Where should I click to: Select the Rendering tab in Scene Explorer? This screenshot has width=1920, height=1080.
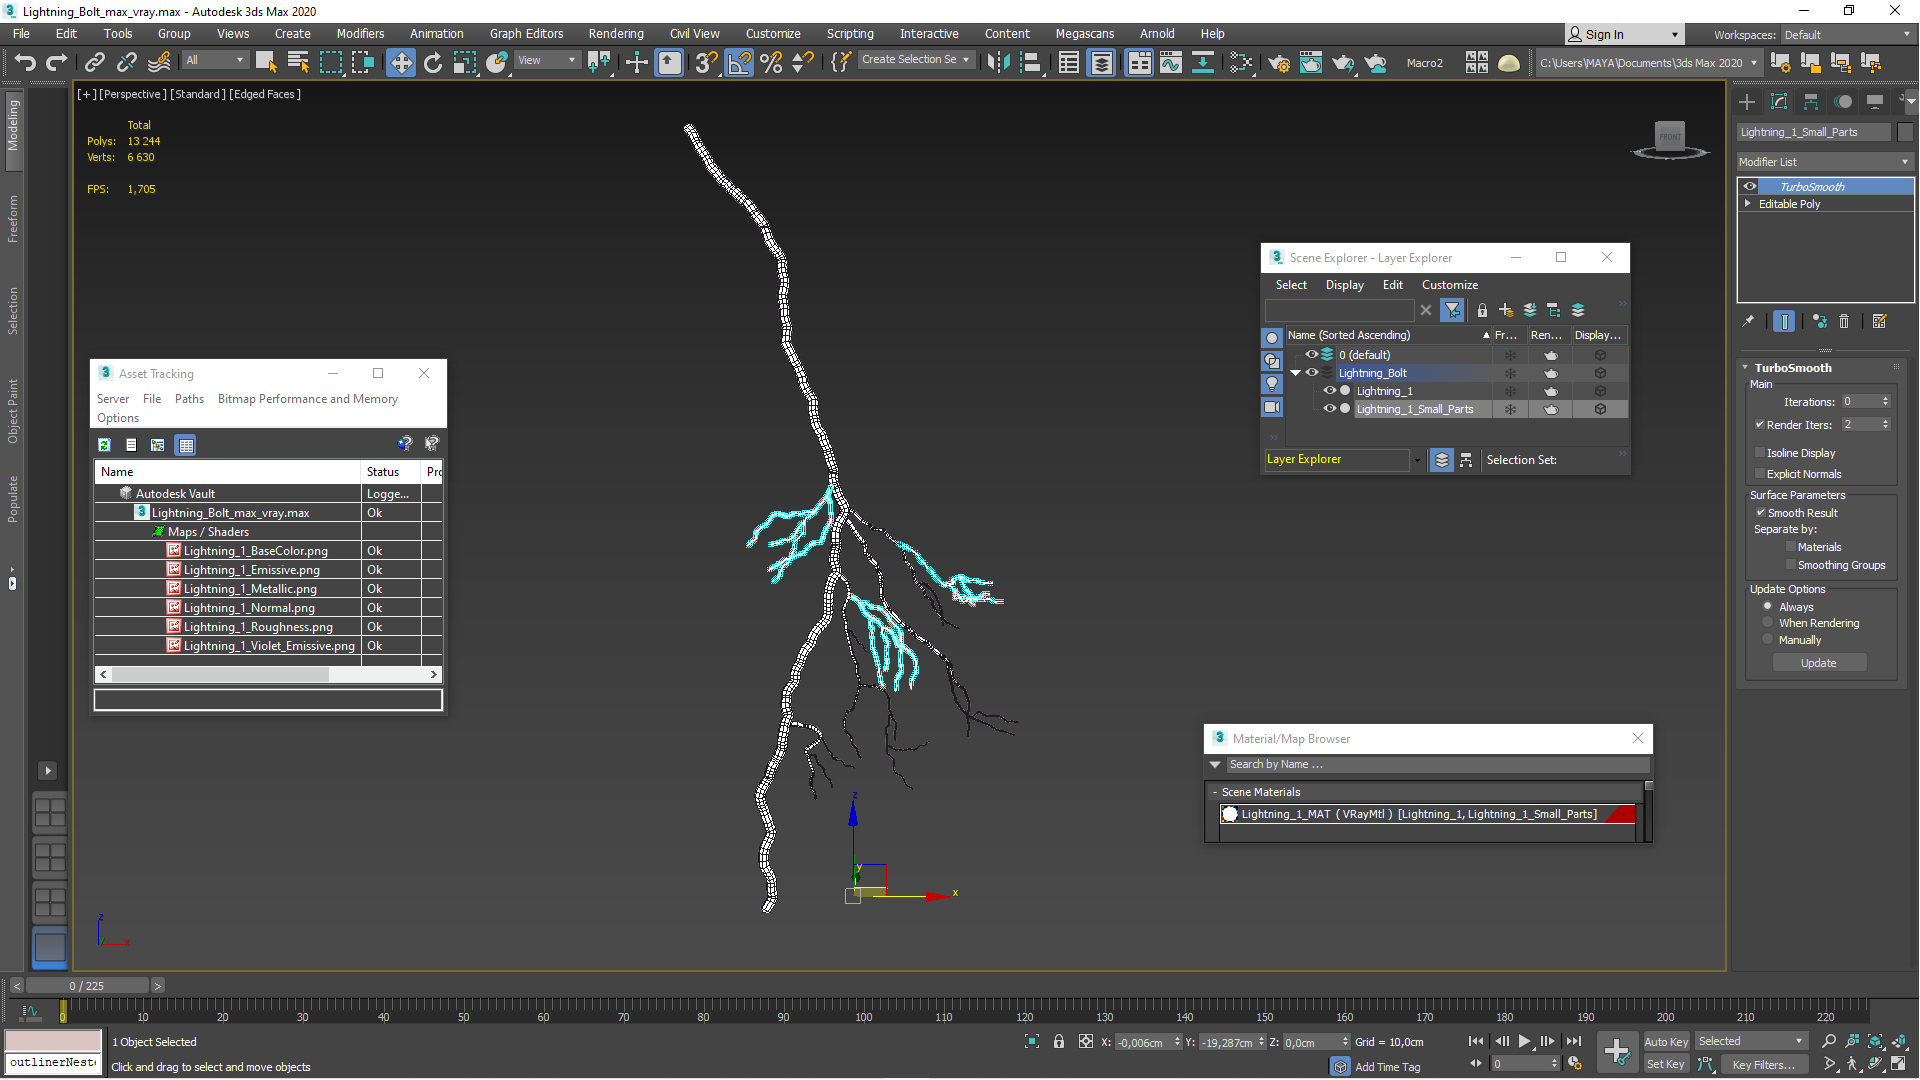[x=1545, y=335]
